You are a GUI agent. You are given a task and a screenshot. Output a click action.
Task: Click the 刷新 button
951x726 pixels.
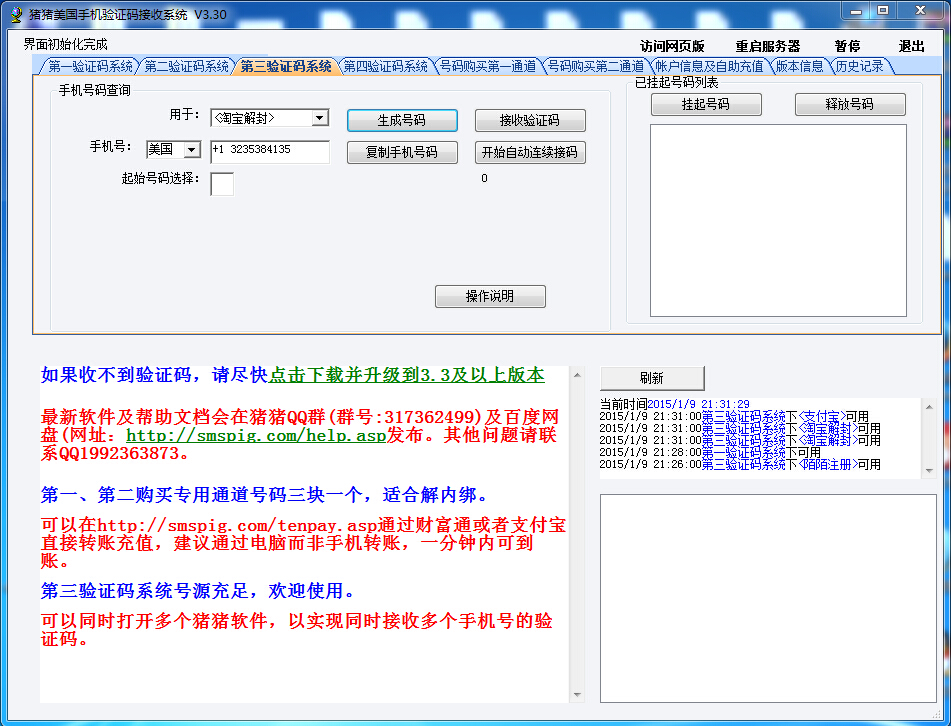click(652, 378)
